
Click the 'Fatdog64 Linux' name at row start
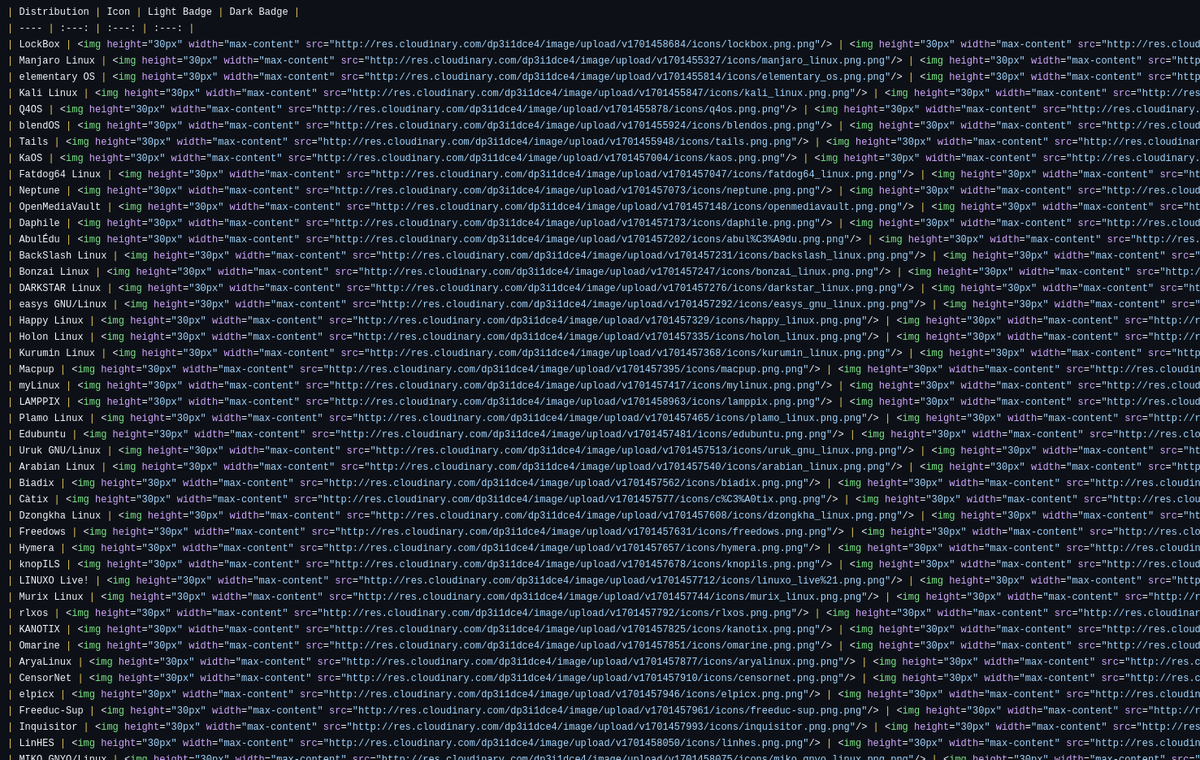(x=60, y=174)
